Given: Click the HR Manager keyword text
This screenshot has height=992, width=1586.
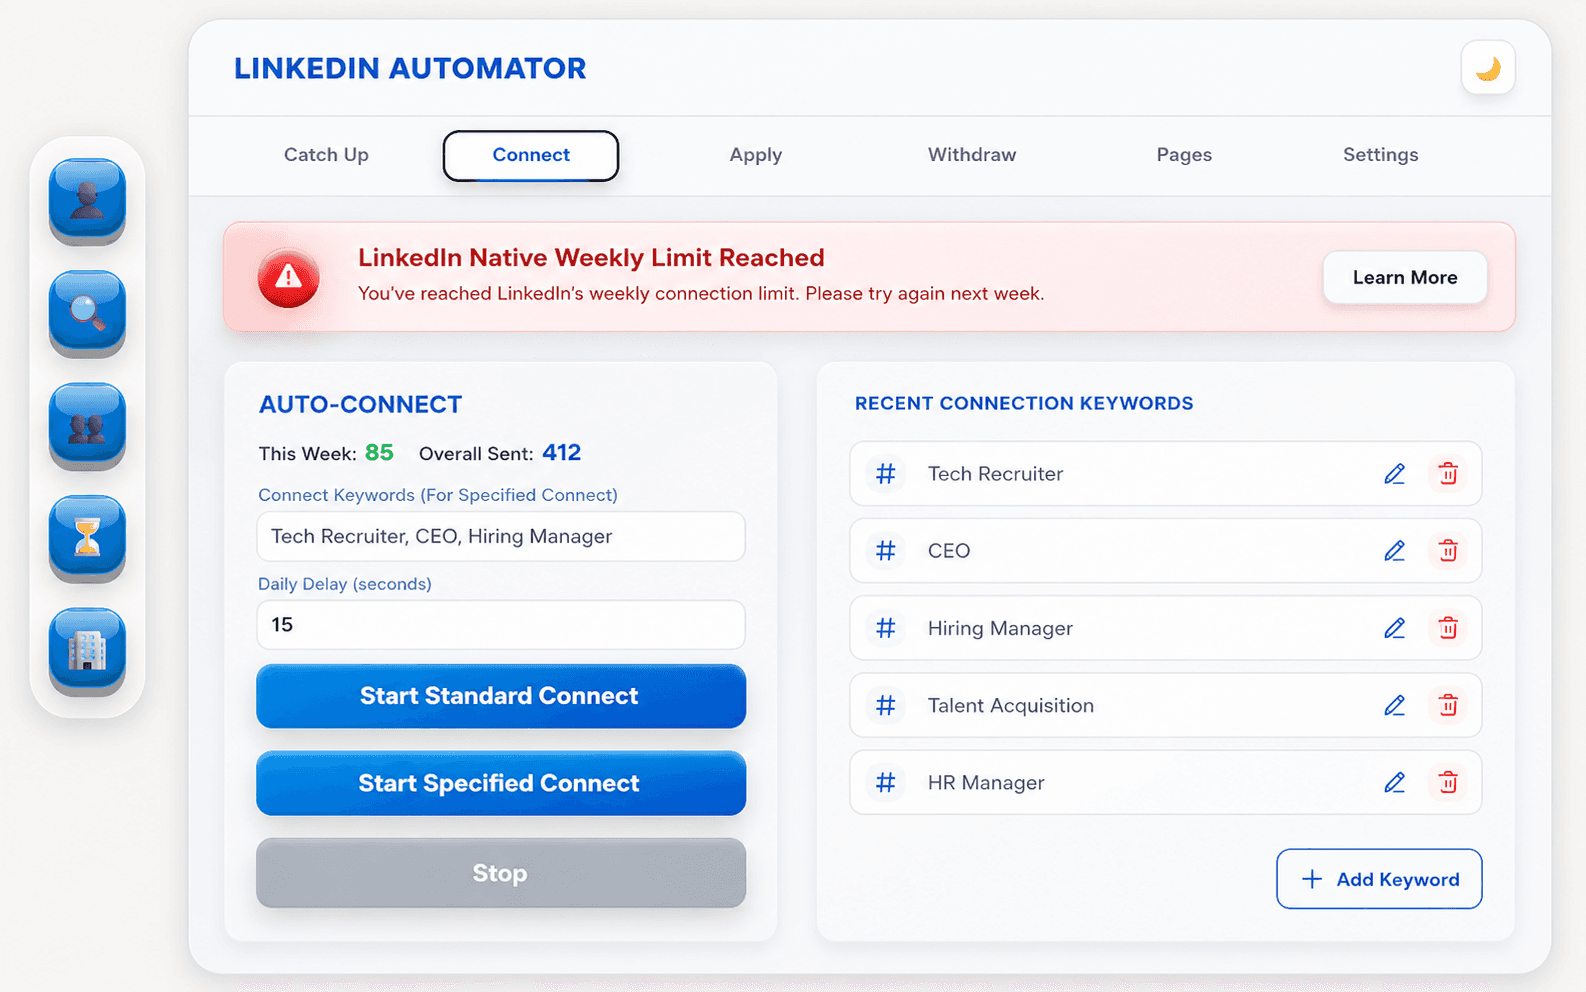Looking at the screenshot, I should [x=986, y=783].
